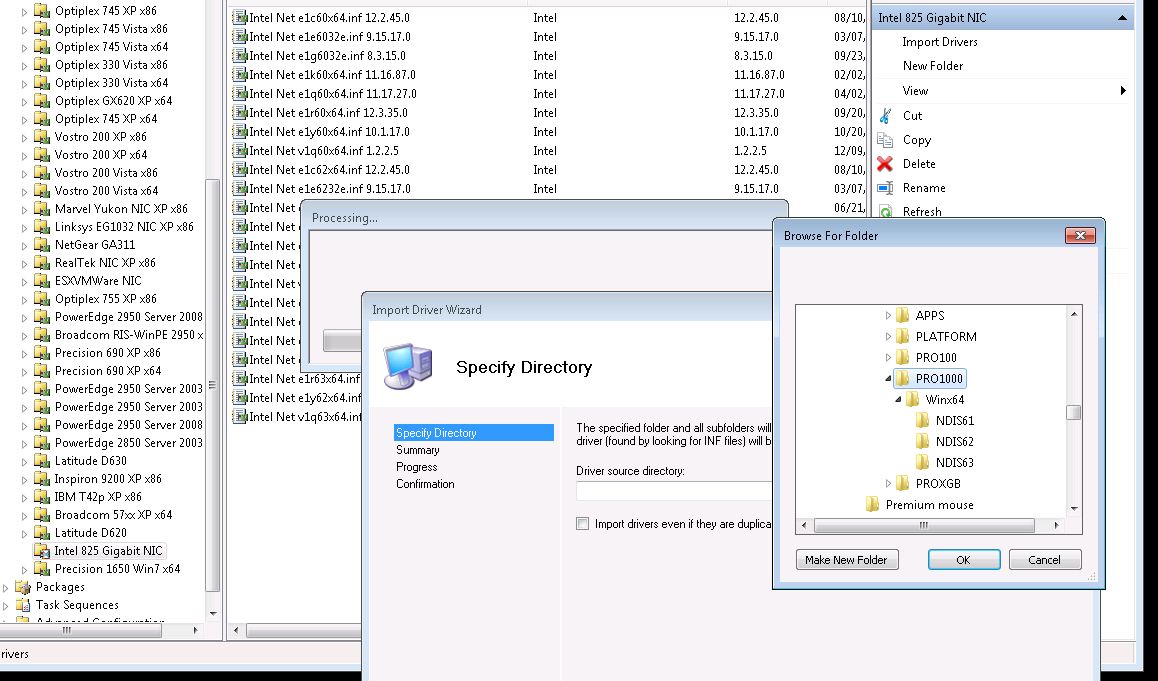The height and width of the screenshot is (681, 1158).
Task: Expand the PRO100 folder node
Action: pyautogui.click(x=888, y=357)
